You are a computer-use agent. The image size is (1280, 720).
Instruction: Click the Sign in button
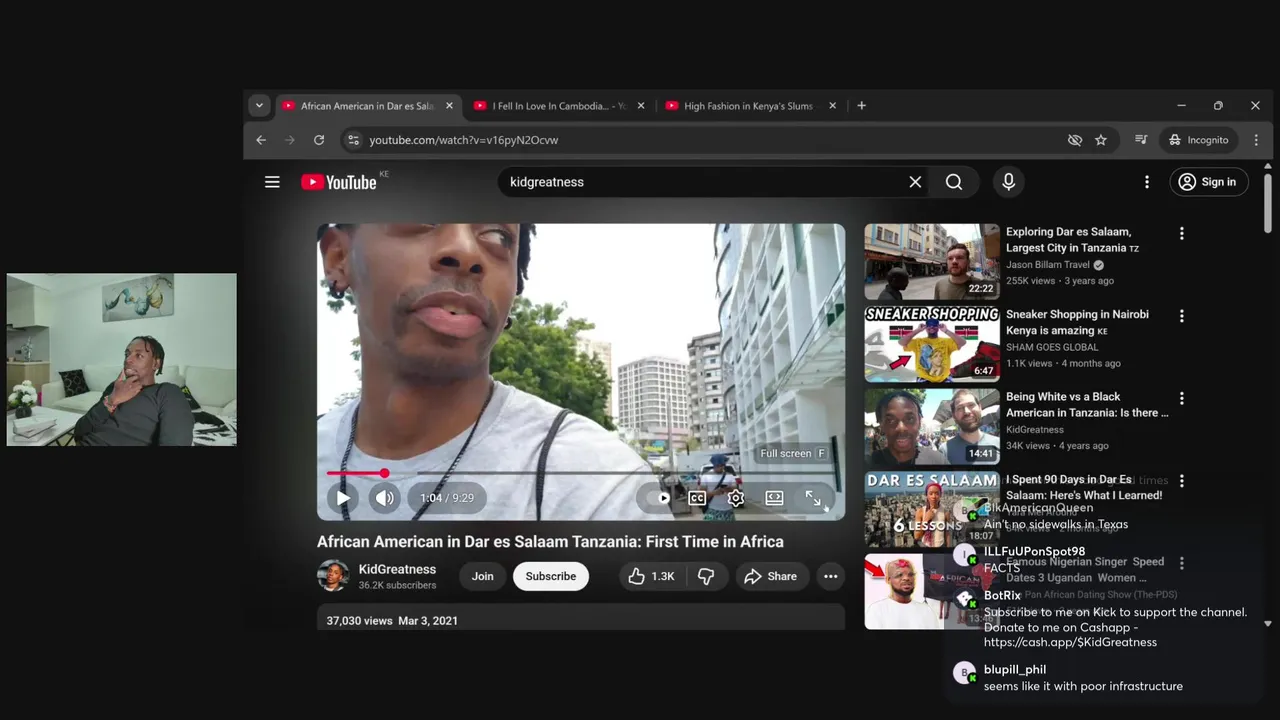point(1208,182)
